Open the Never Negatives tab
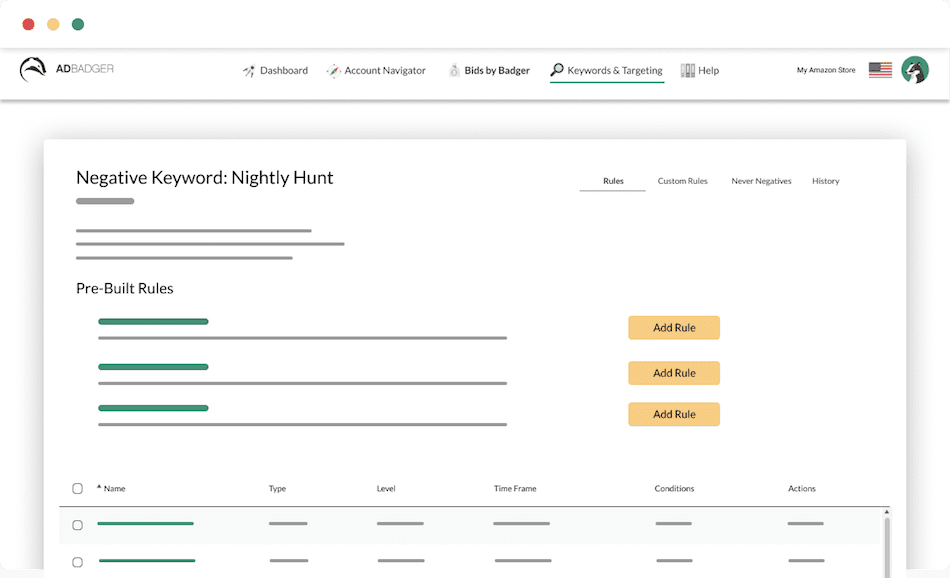950x578 pixels. click(761, 181)
